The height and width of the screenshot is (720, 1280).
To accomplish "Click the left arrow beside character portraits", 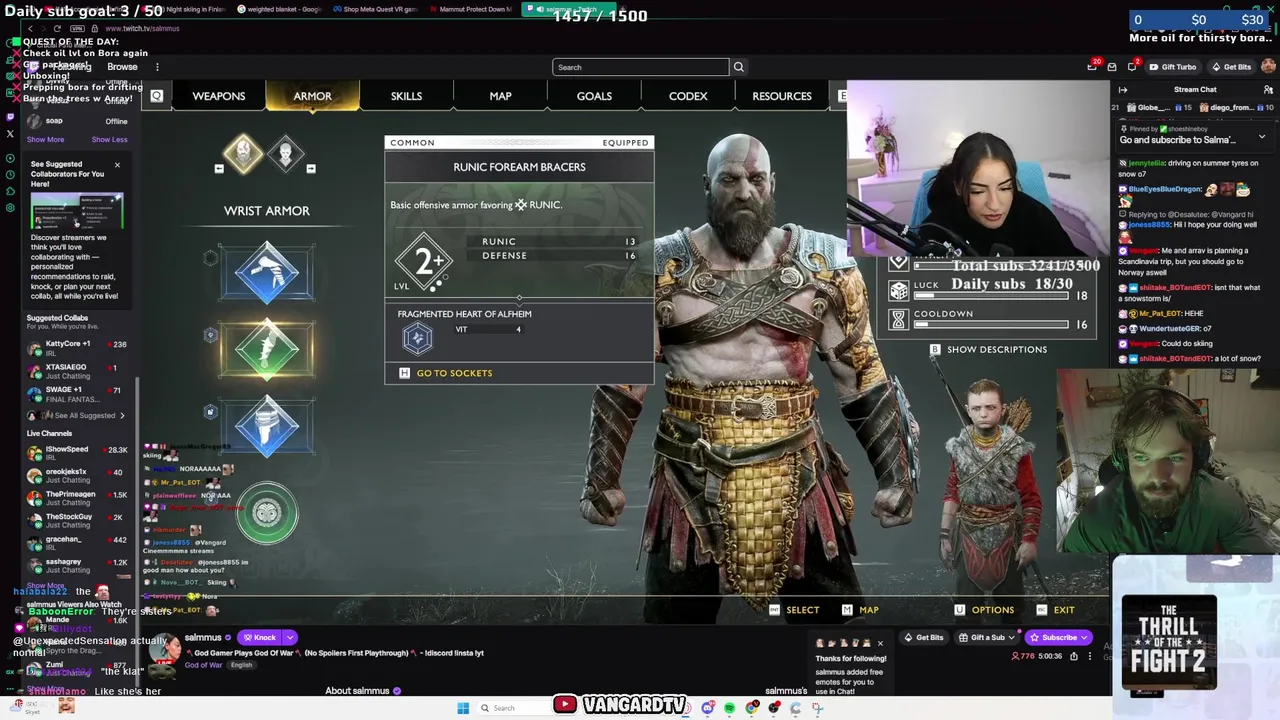I will [x=219, y=168].
